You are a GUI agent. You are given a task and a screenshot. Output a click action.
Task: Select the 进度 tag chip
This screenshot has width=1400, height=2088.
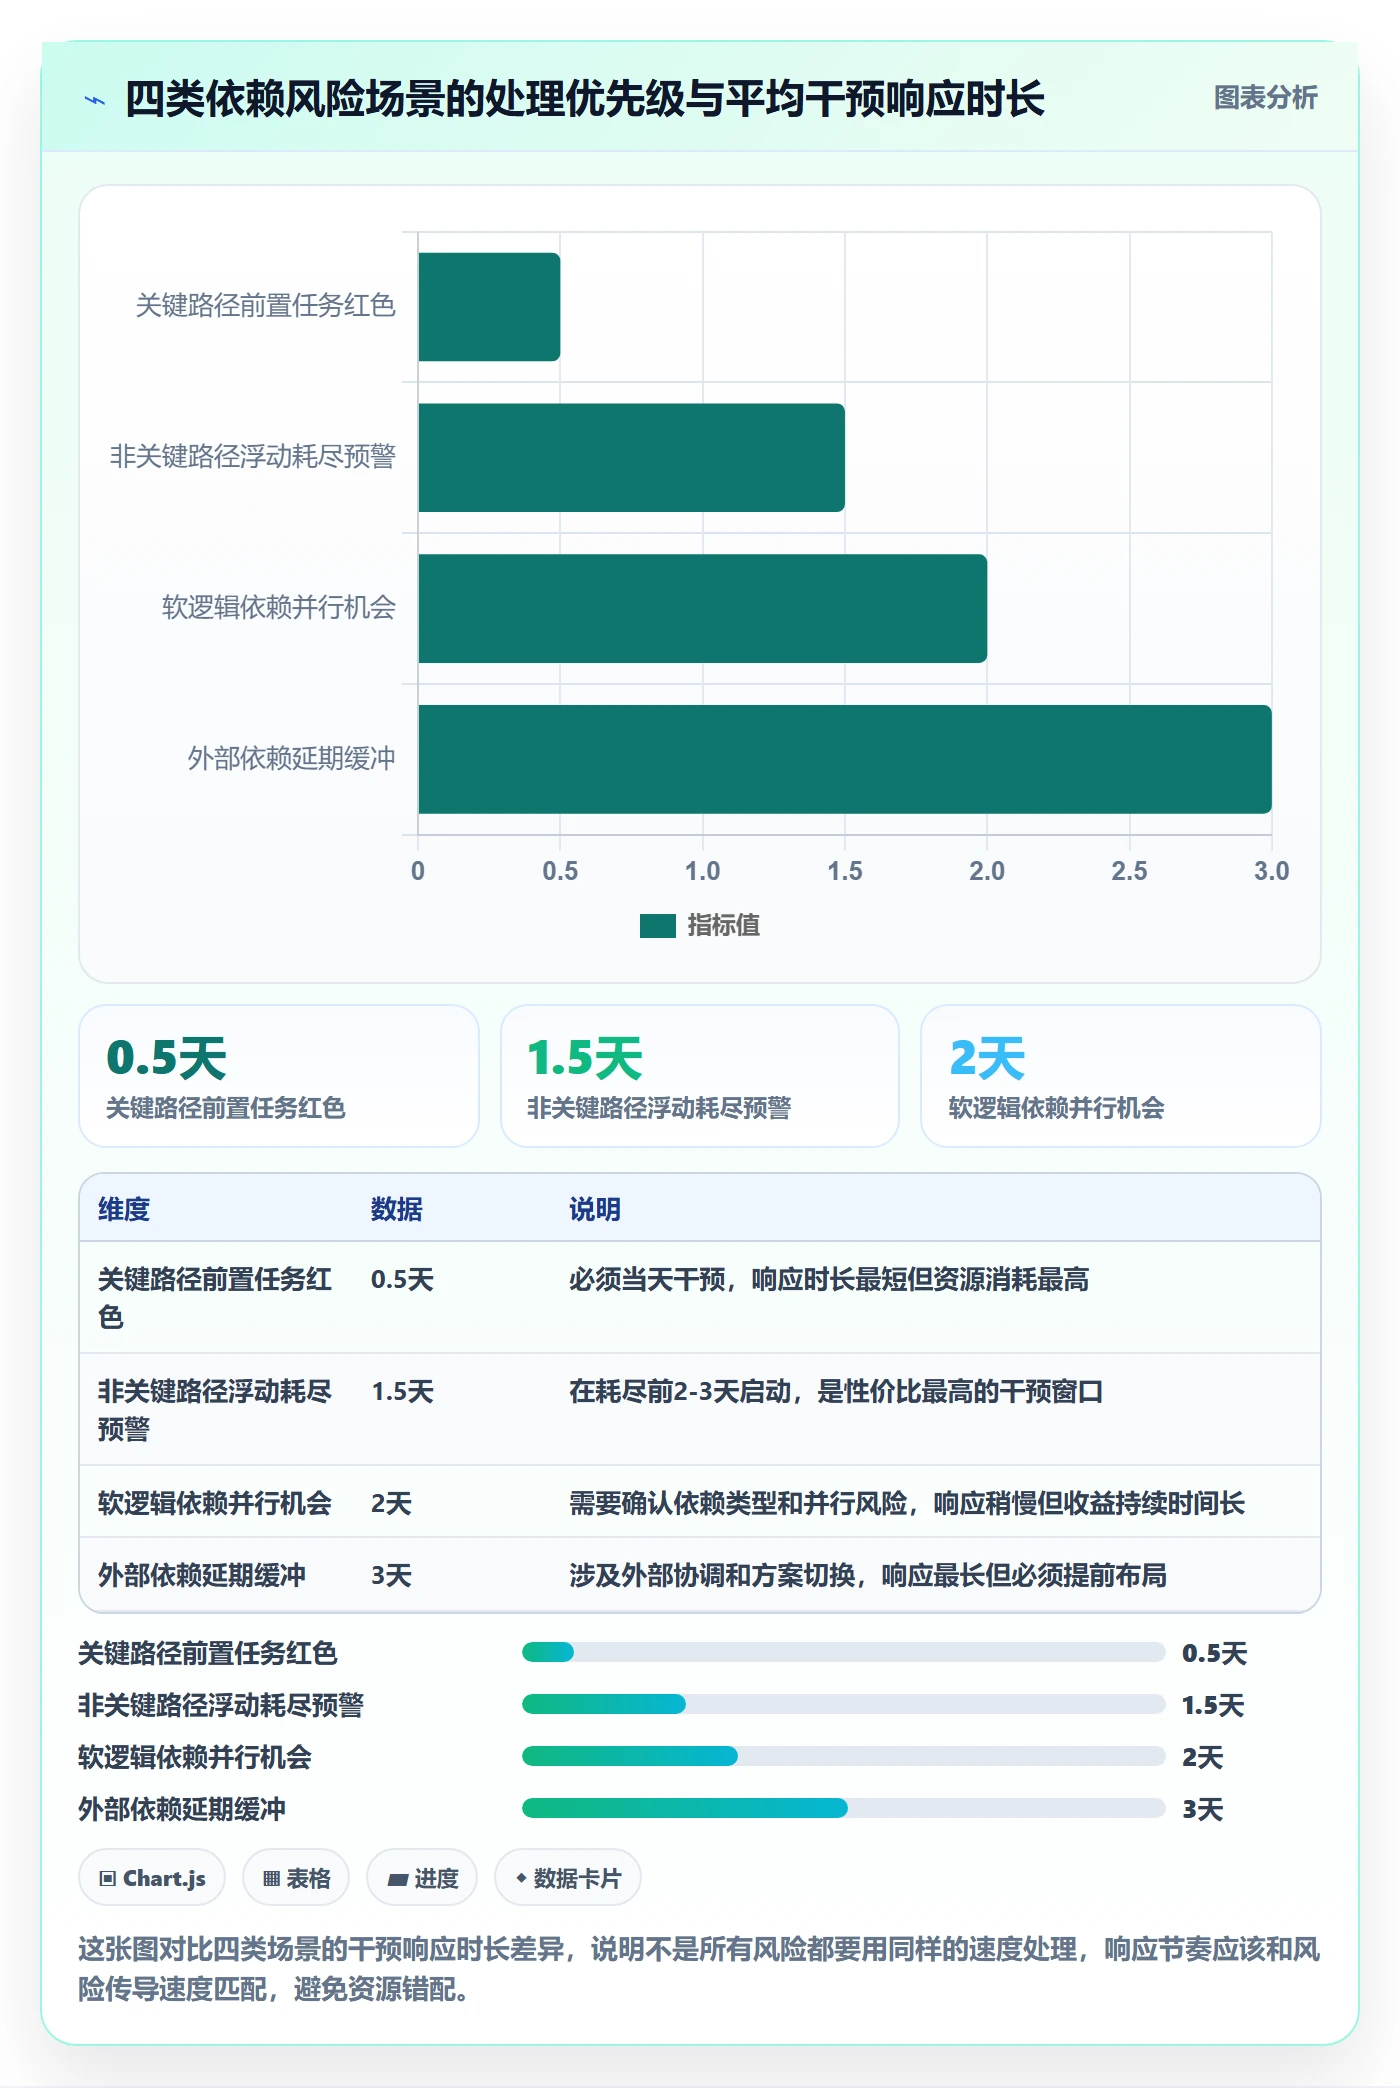(422, 1878)
